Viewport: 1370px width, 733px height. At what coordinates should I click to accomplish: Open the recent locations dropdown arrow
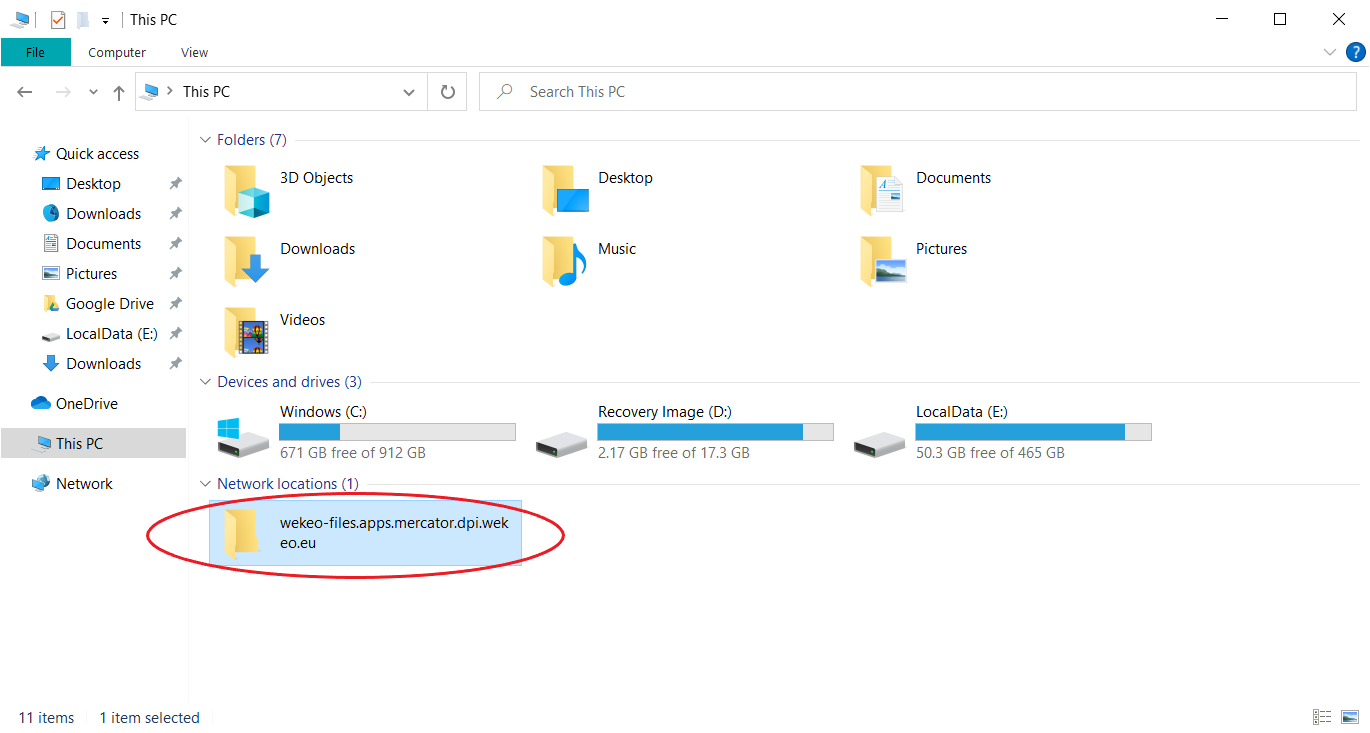point(94,92)
